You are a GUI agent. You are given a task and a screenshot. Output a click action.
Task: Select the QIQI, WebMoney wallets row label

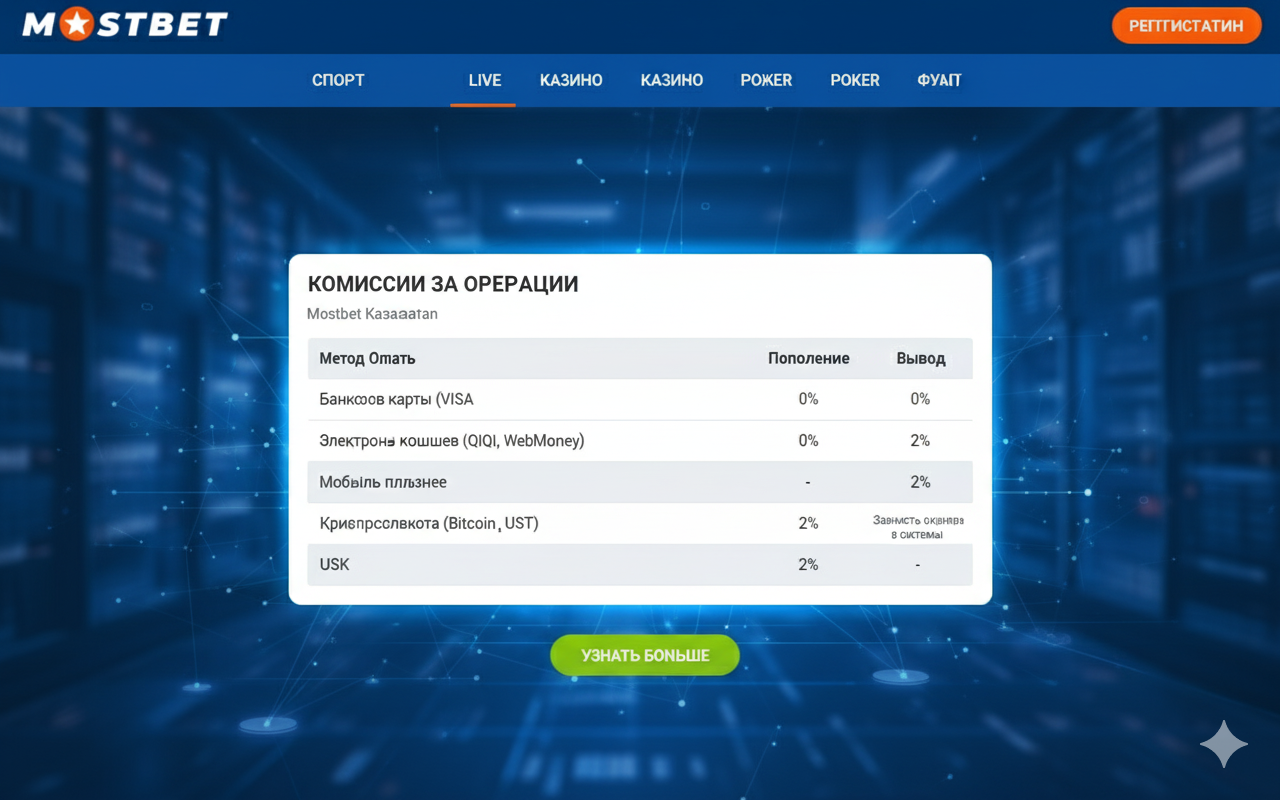(x=452, y=440)
